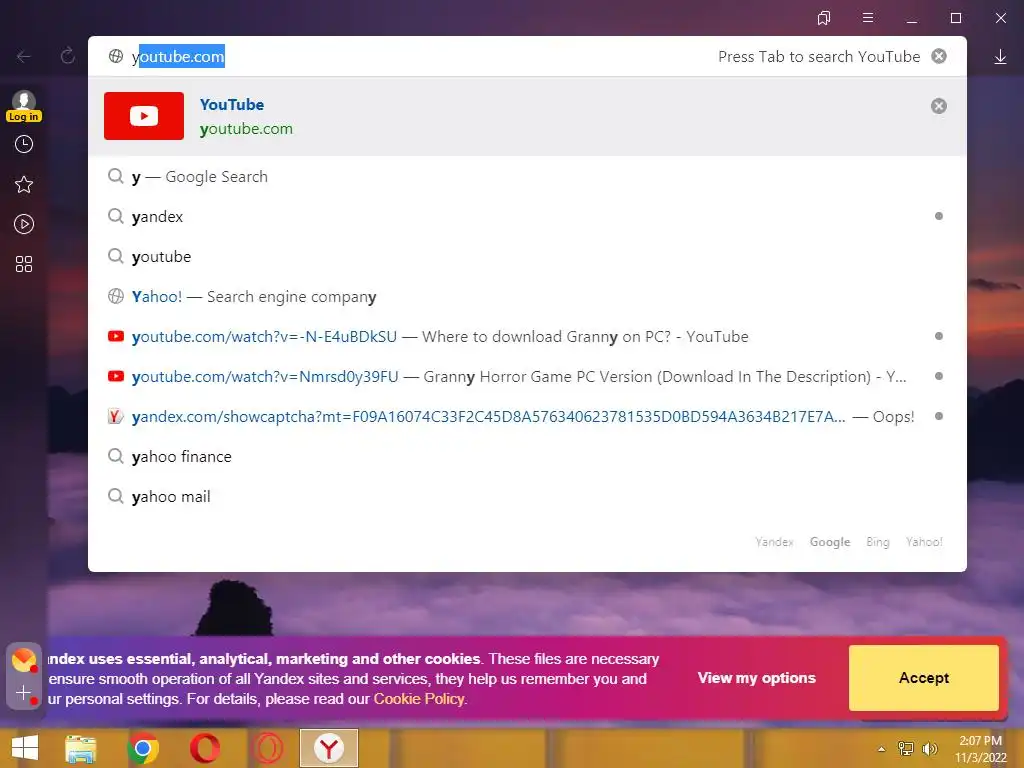Switch search engine to Bing
This screenshot has width=1024, height=768.
(878, 542)
